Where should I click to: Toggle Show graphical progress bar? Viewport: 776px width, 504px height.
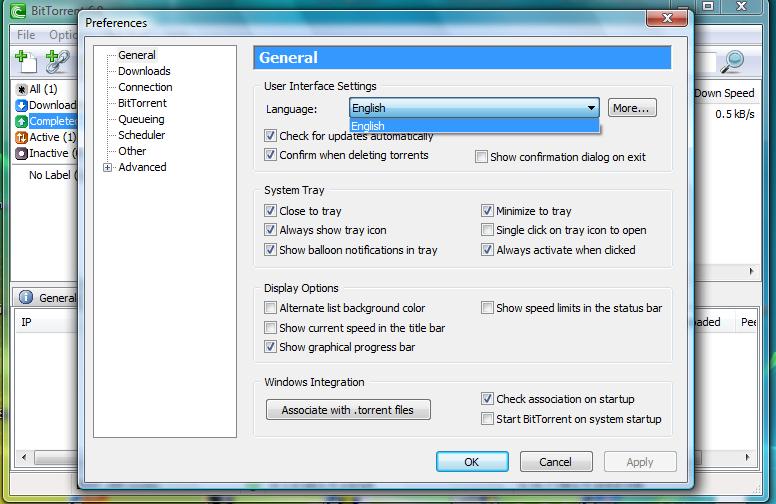(x=270, y=347)
